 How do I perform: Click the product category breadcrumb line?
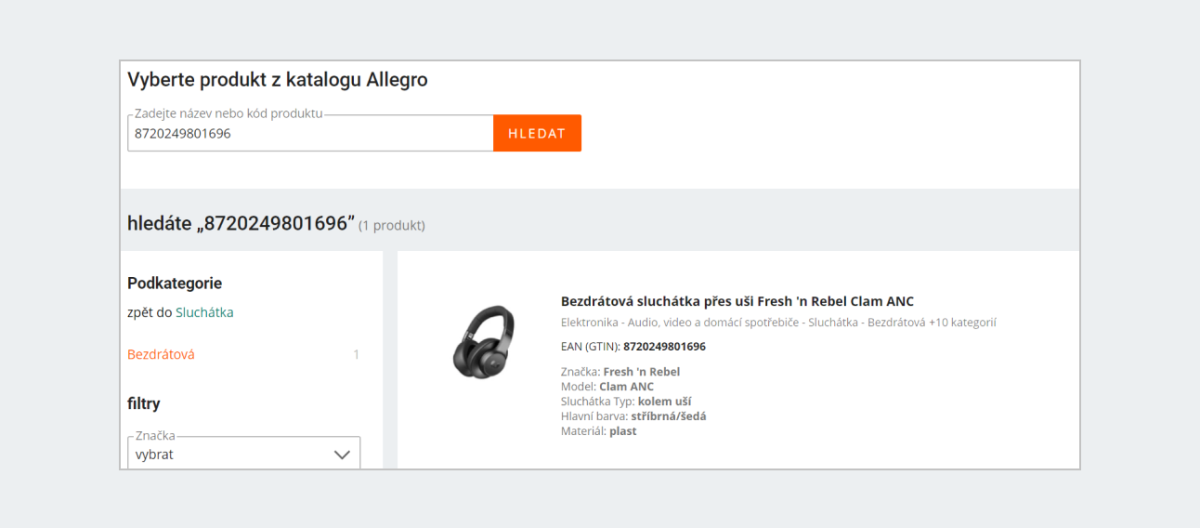740,322
